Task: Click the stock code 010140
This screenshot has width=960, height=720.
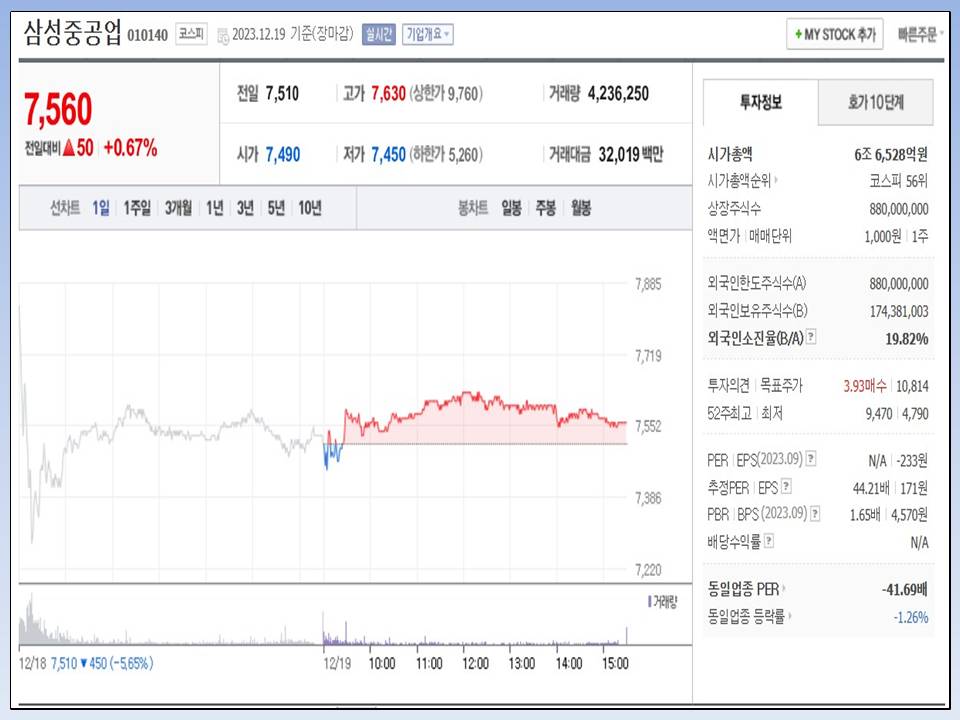Action: click(x=148, y=35)
